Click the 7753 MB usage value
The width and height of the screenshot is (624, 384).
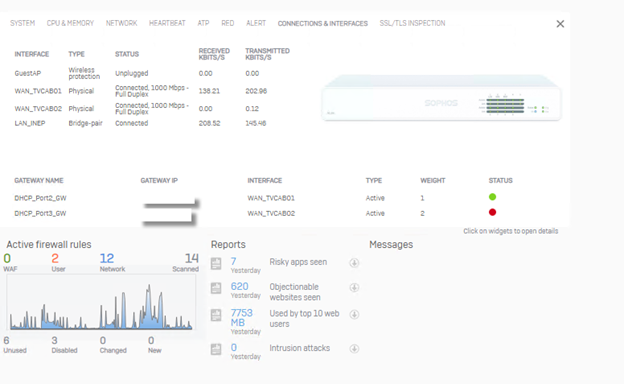[x=242, y=318]
